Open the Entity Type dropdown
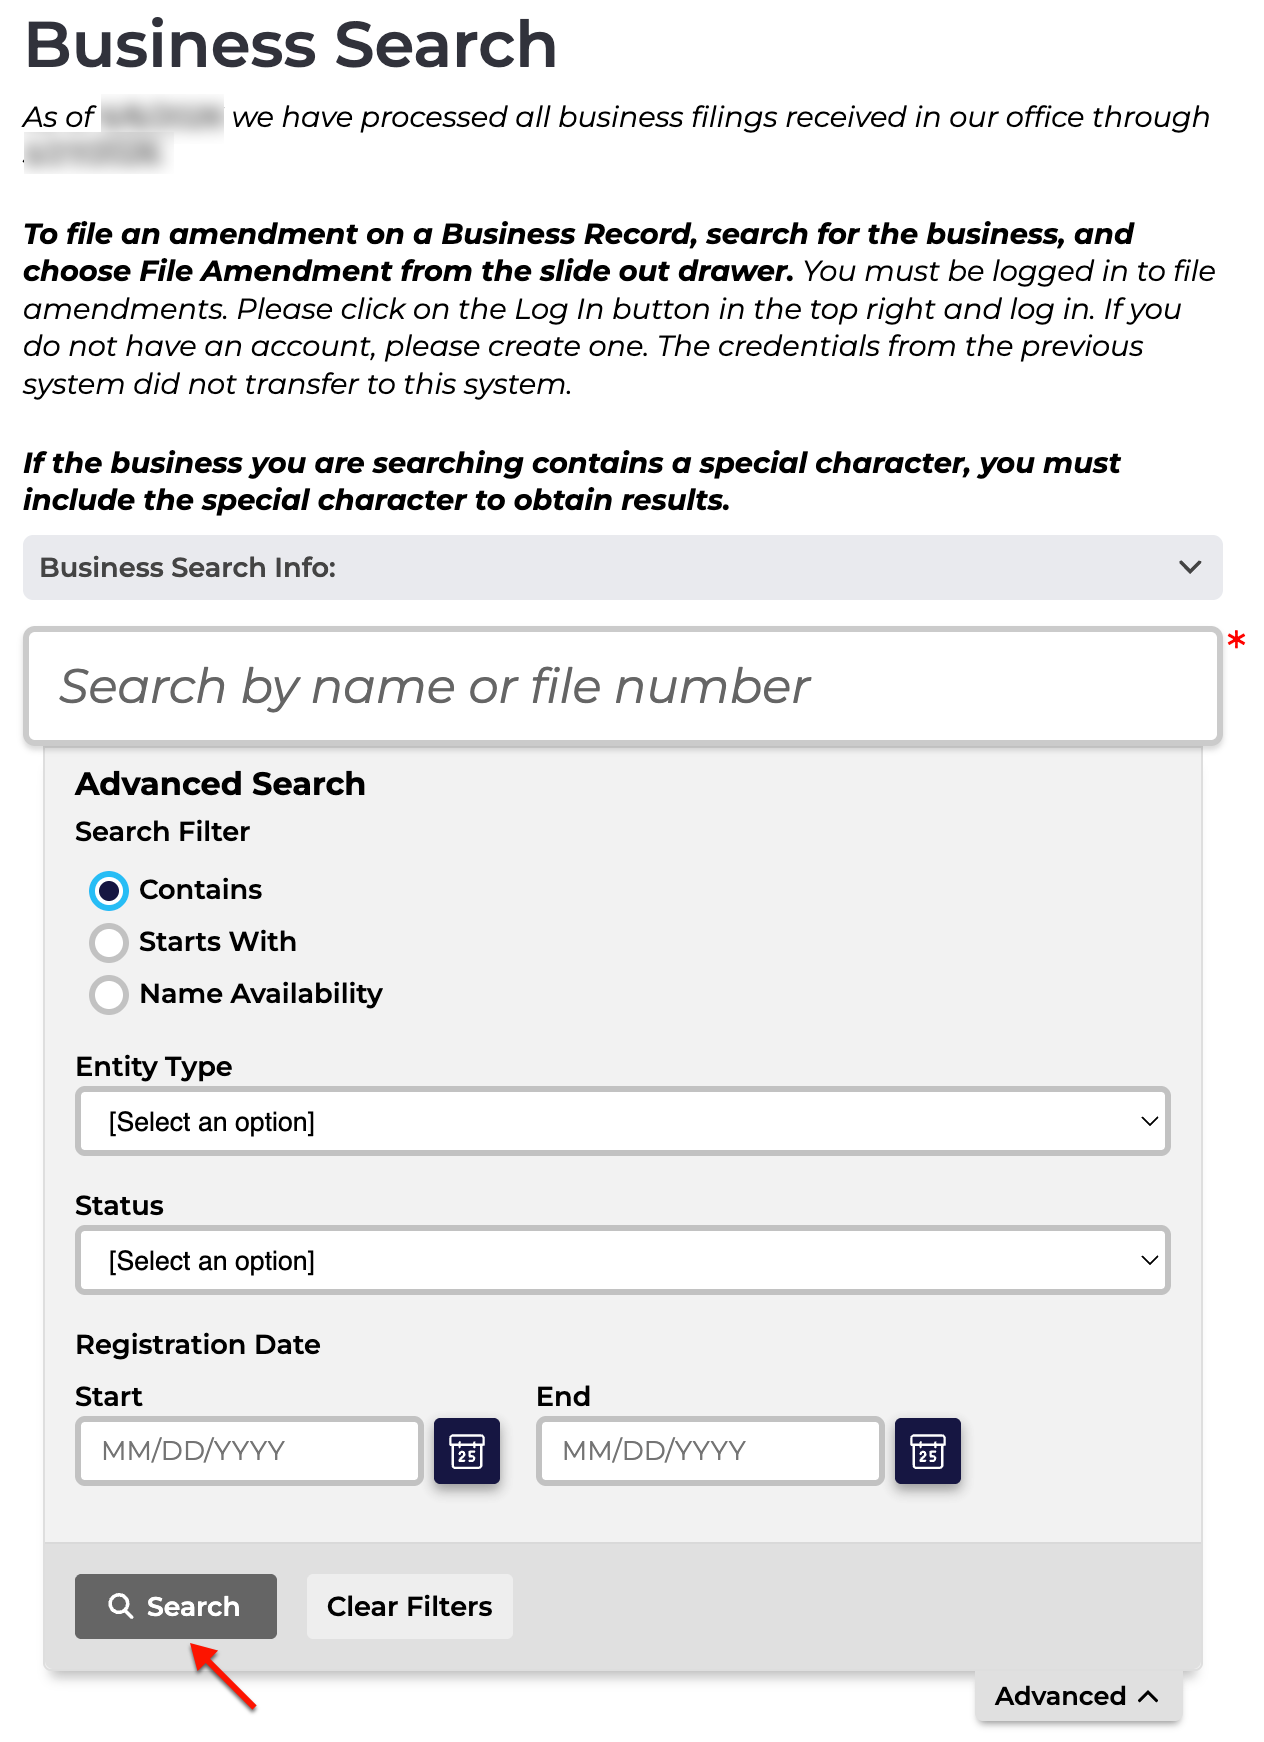This screenshot has width=1264, height=1742. [x=623, y=1121]
